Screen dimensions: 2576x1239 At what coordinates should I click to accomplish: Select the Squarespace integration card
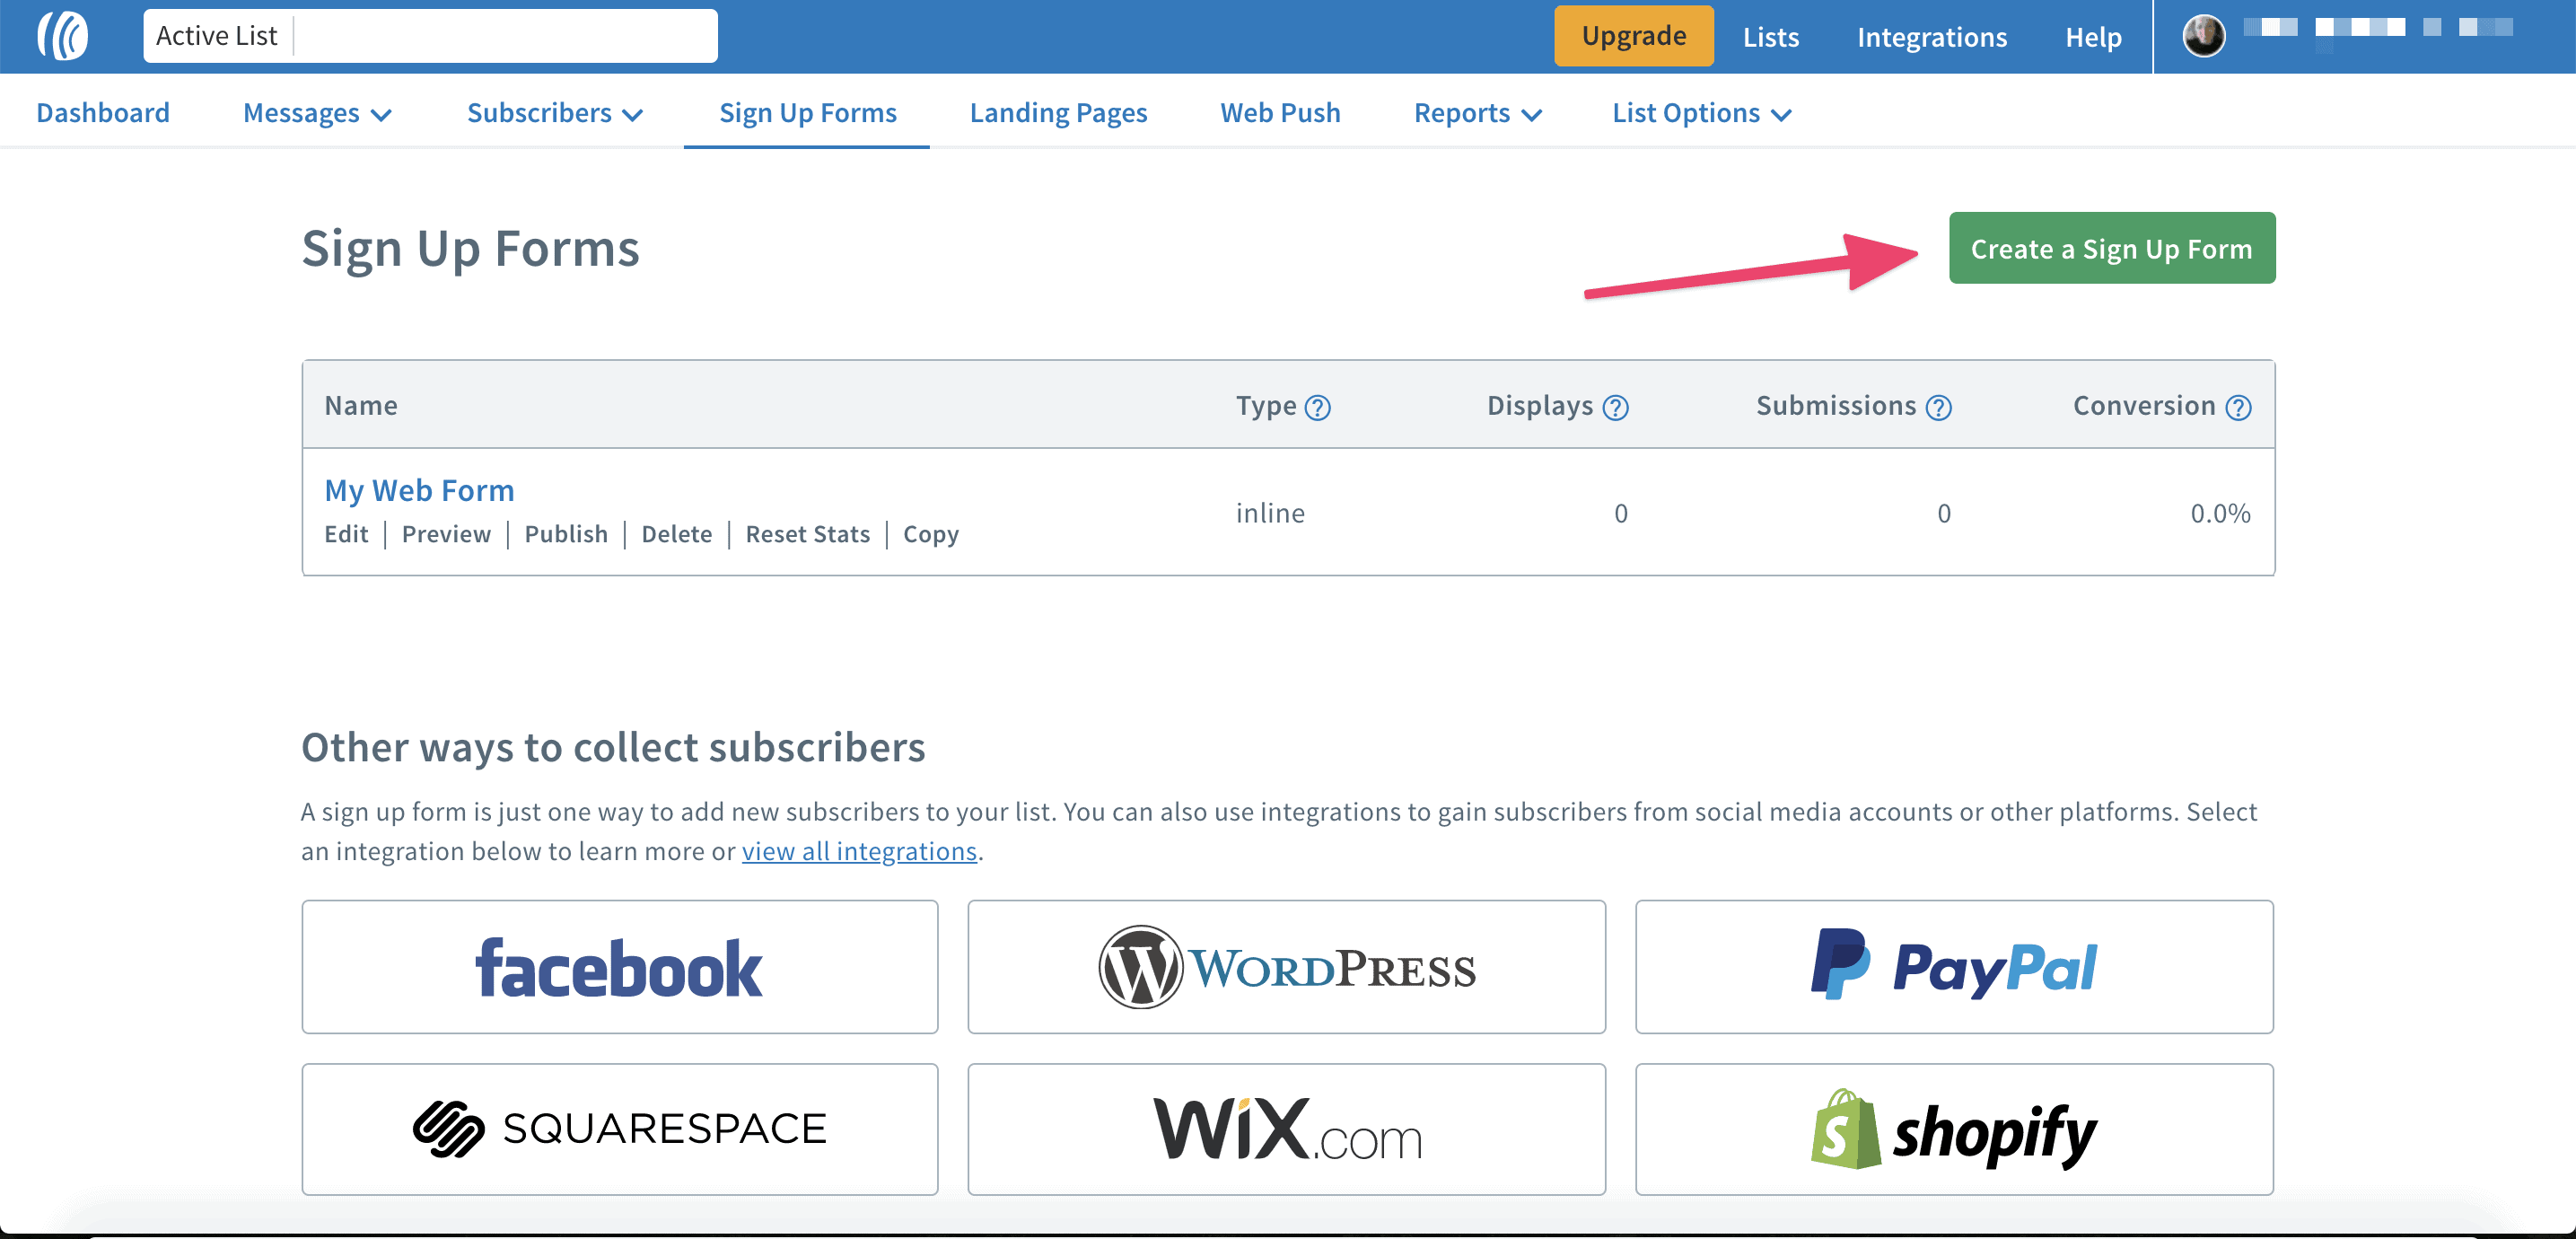pyautogui.click(x=620, y=1129)
